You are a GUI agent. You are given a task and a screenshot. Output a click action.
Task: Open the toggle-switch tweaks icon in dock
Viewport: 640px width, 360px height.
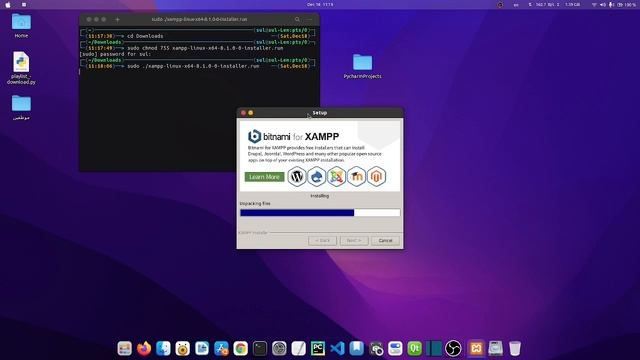click(396, 349)
